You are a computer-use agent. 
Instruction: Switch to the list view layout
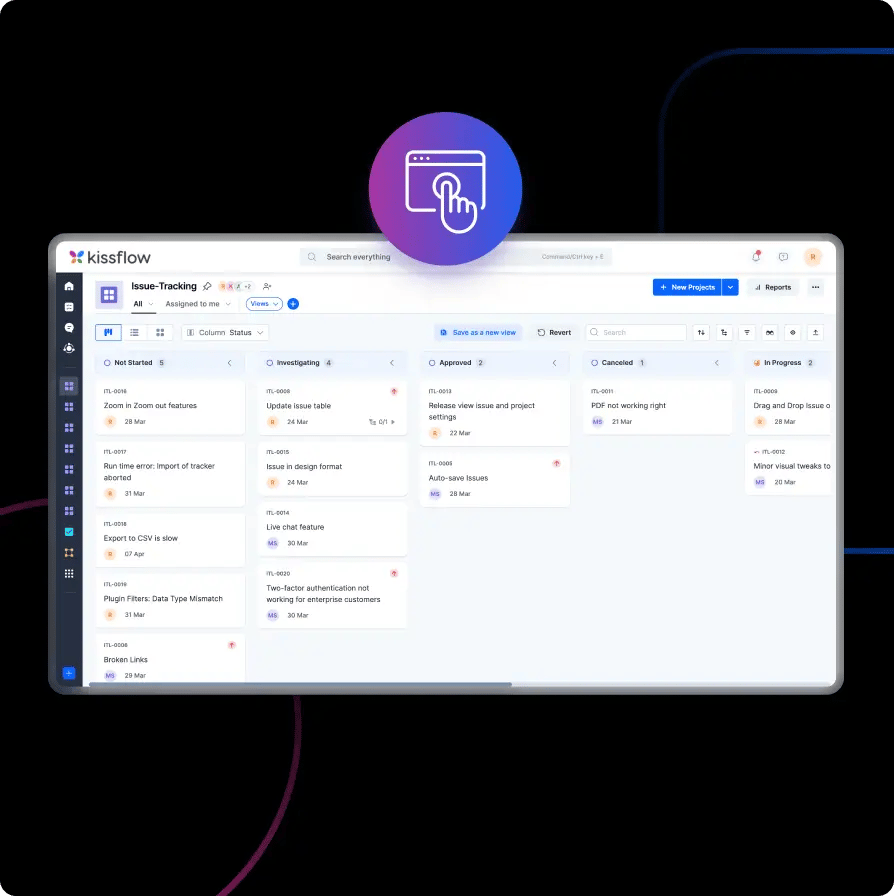tap(134, 332)
